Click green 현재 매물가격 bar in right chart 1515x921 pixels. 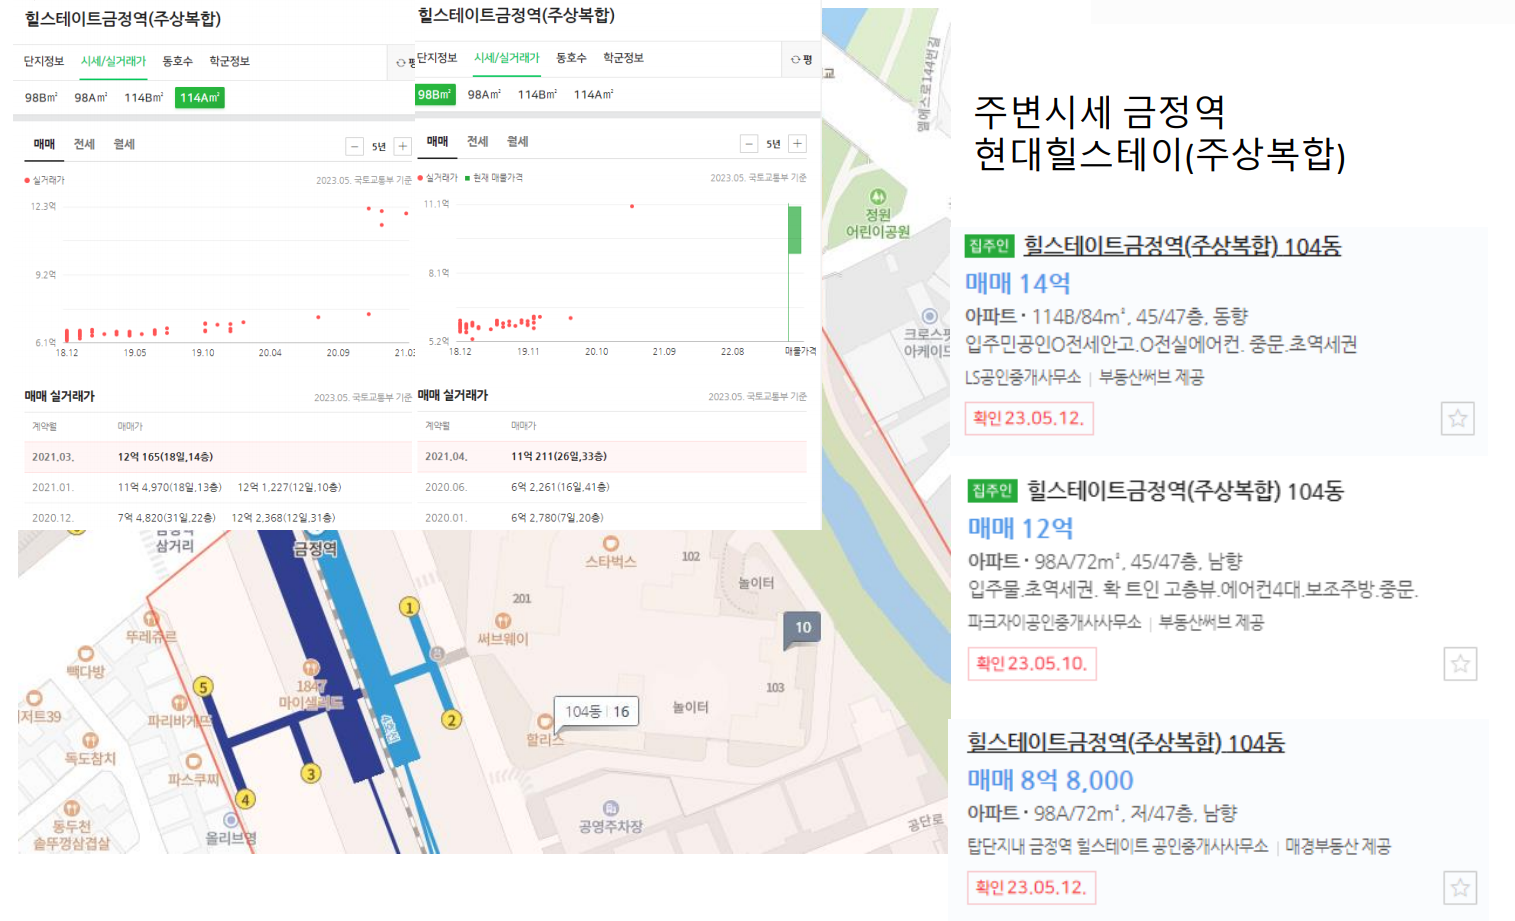click(794, 229)
